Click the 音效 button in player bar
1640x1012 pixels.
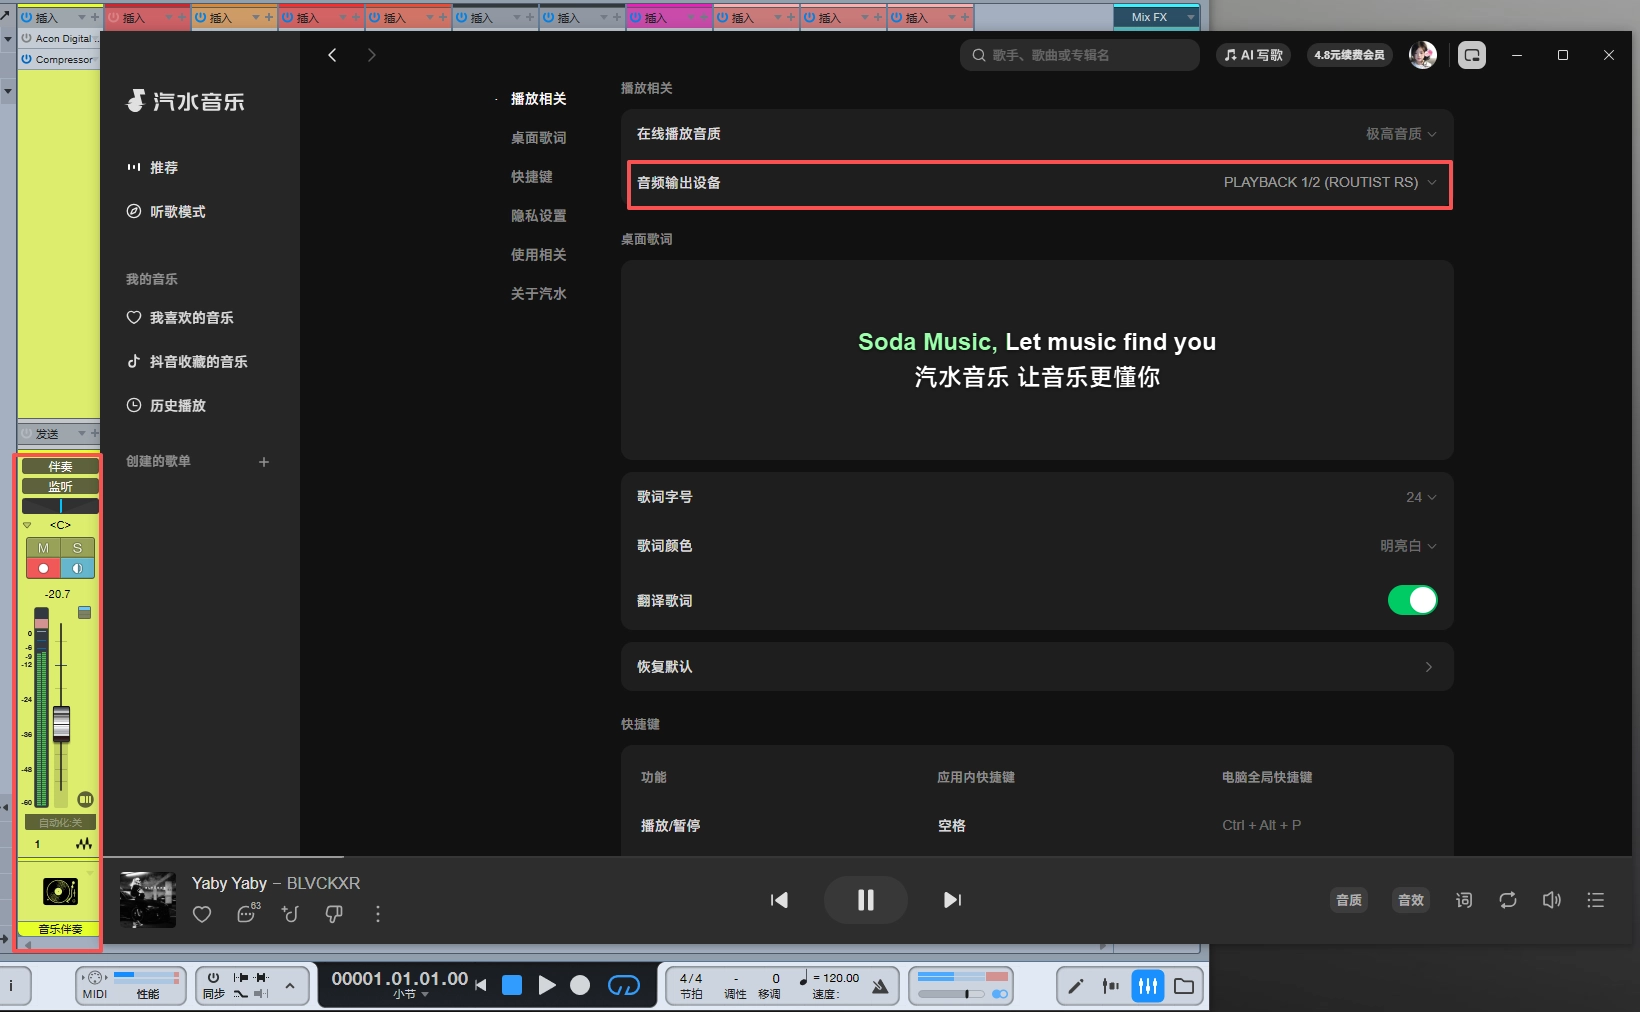pyautogui.click(x=1411, y=900)
